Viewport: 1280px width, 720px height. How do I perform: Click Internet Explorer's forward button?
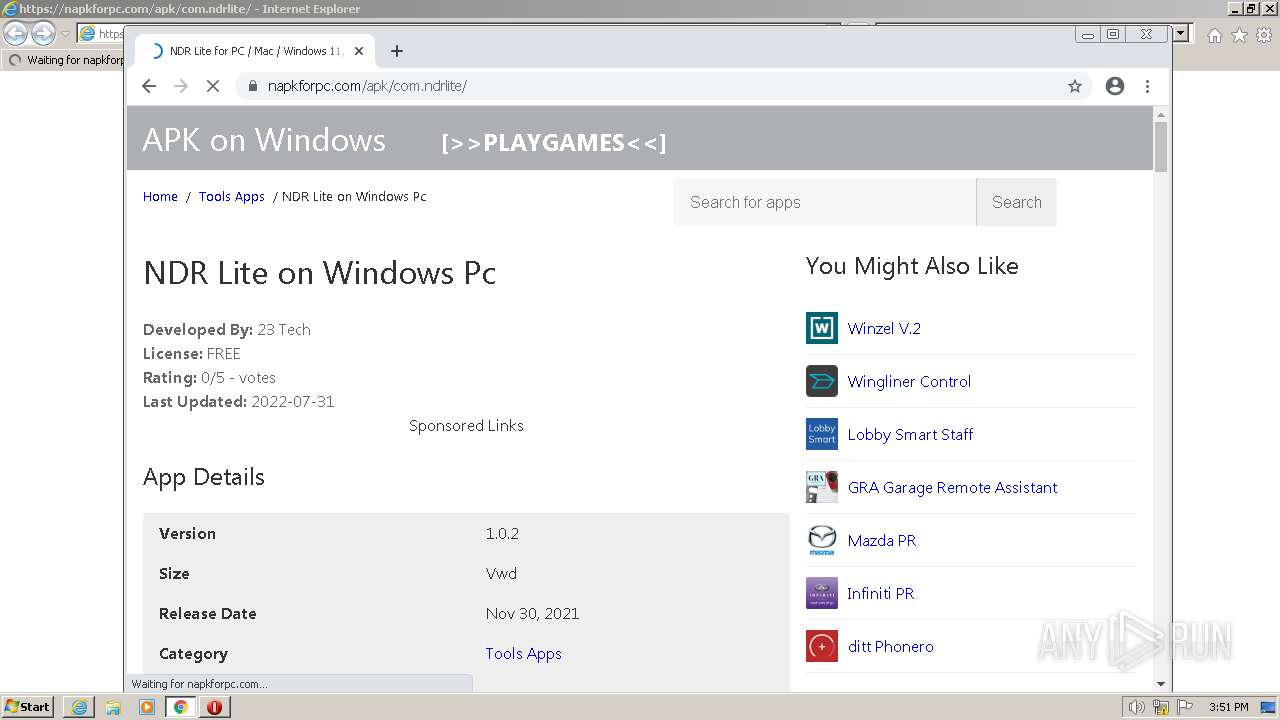[43, 33]
